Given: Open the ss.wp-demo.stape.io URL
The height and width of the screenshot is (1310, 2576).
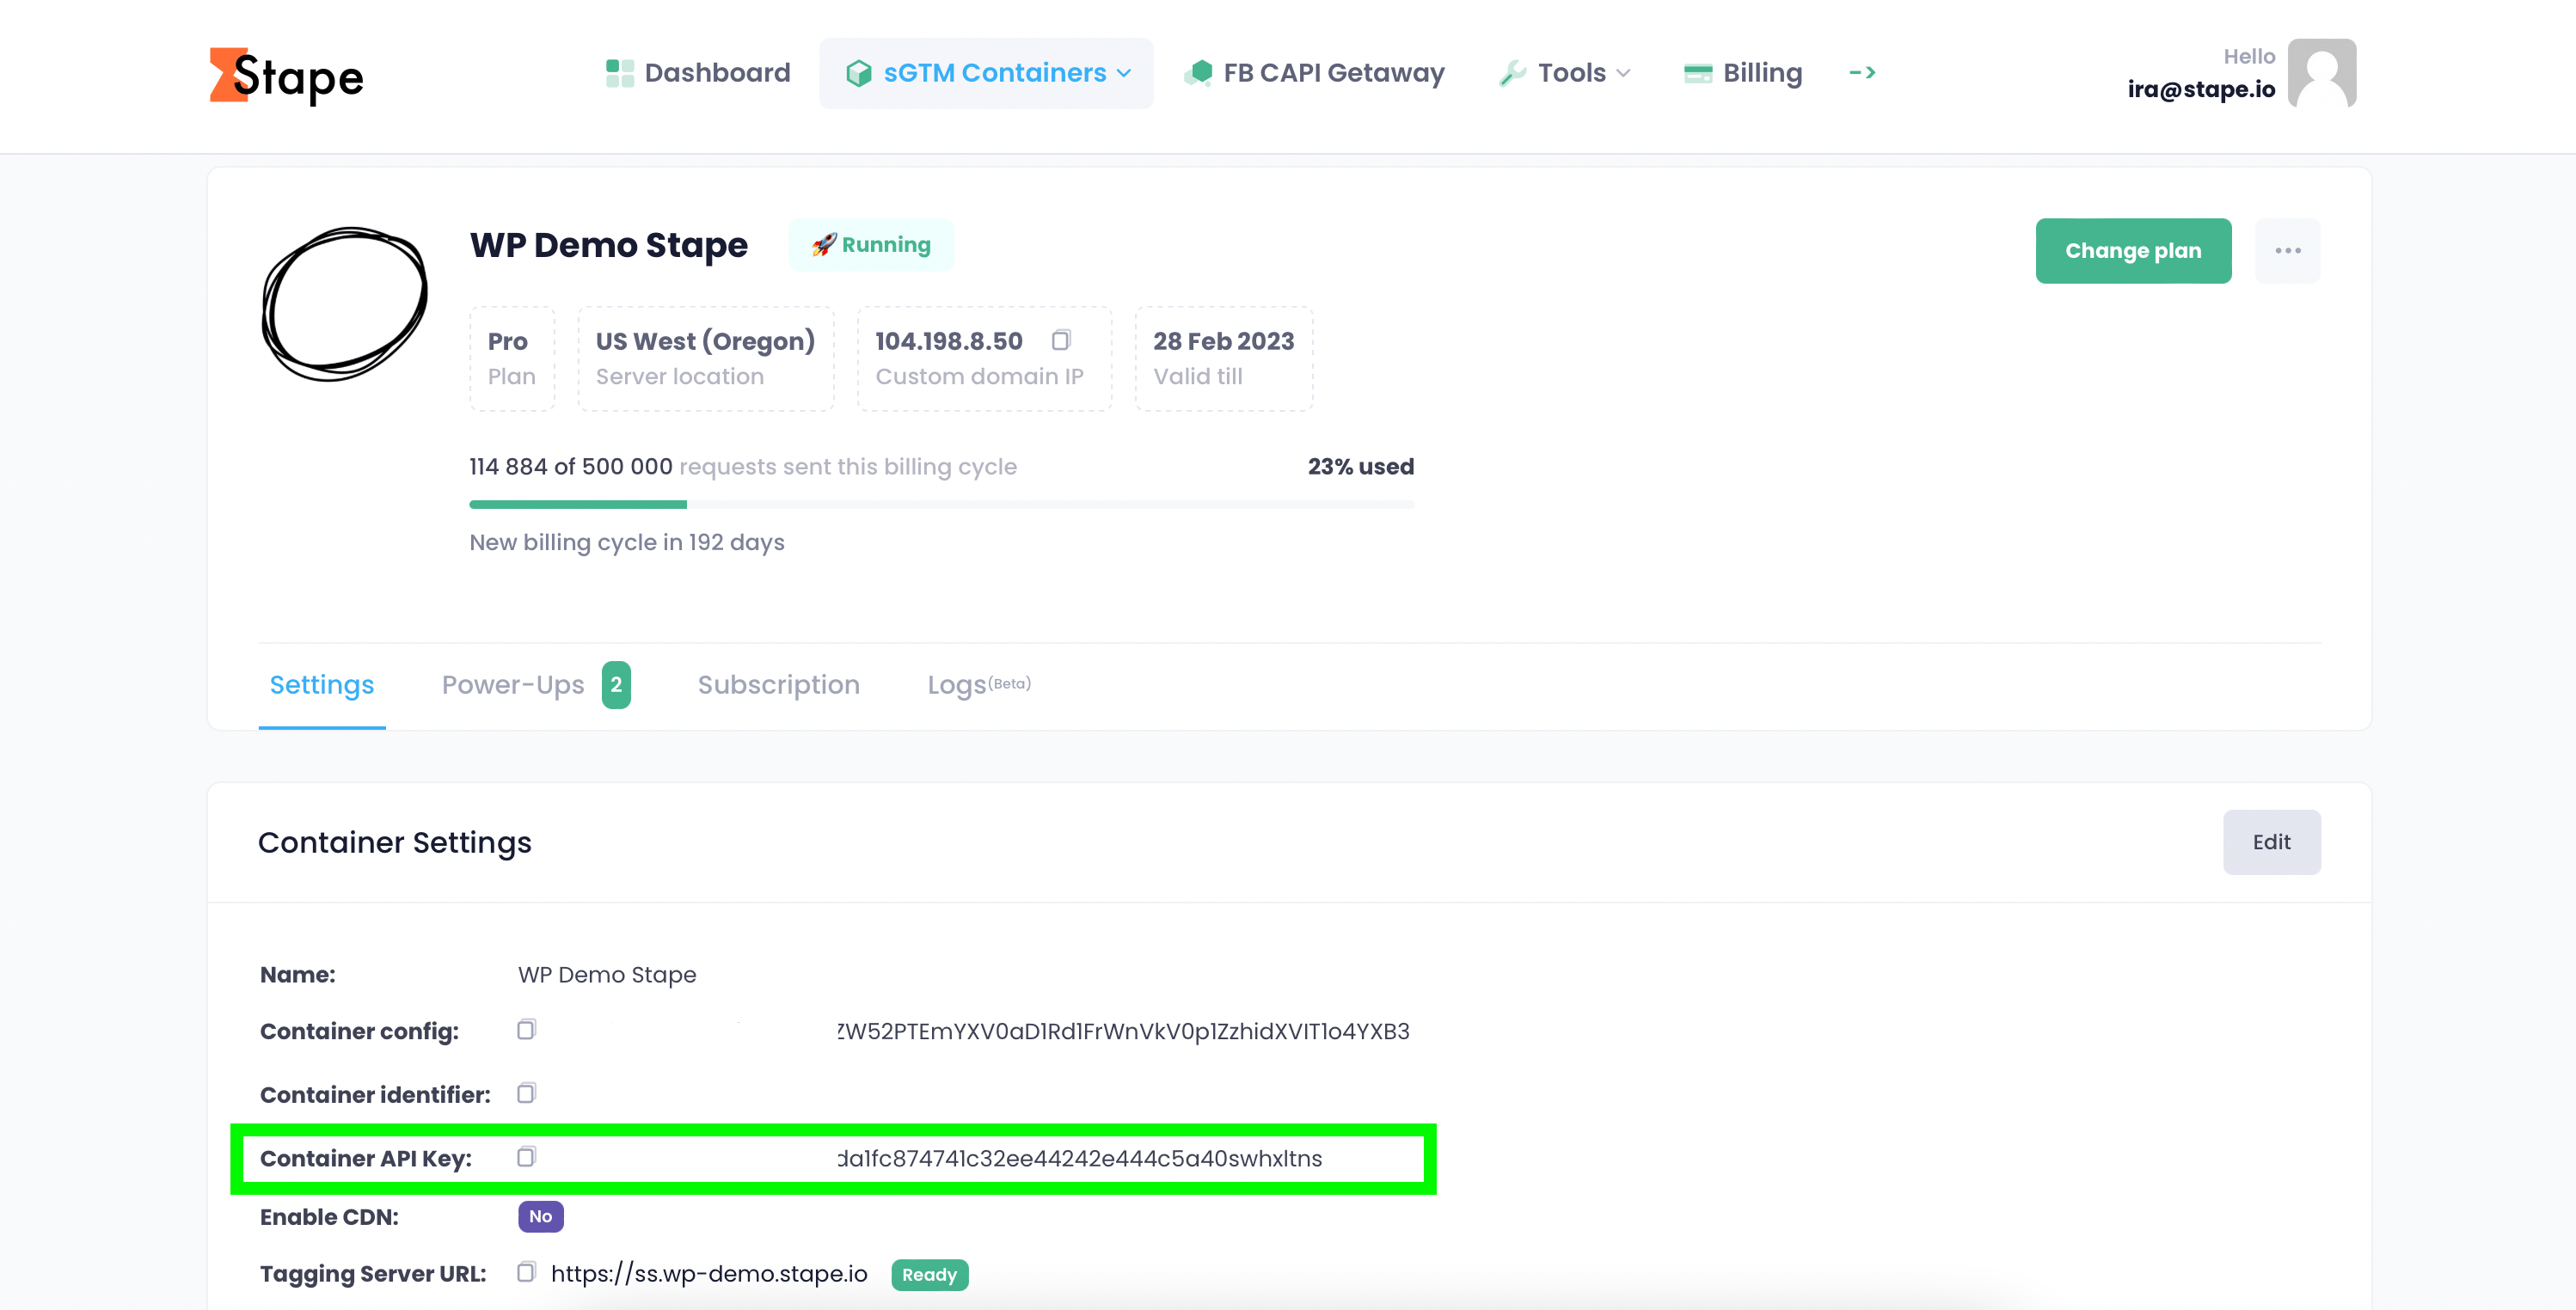Looking at the screenshot, I should point(709,1274).
